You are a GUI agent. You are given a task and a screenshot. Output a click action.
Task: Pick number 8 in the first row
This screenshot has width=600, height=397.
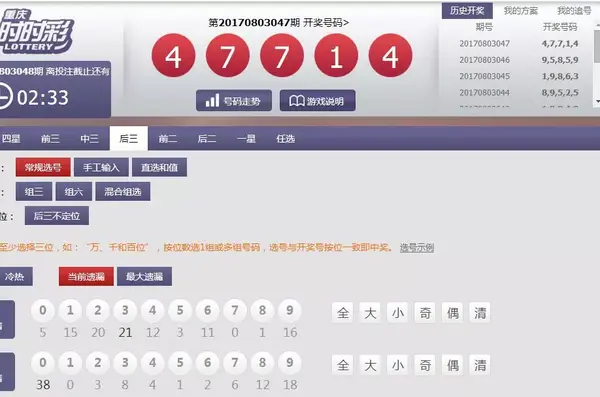[x=262, y=310]
